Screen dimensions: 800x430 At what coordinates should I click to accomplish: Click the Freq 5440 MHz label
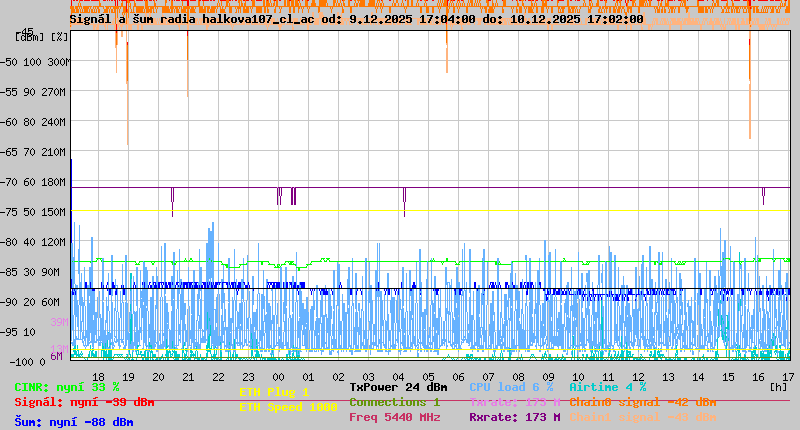394,417
